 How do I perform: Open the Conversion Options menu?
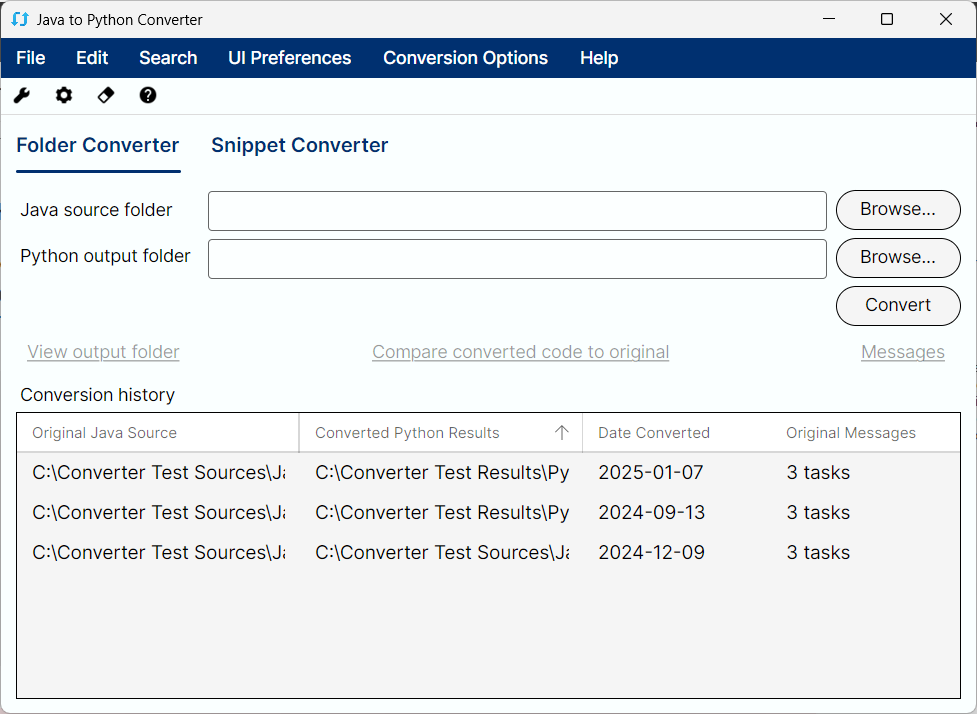coord(465,58)
